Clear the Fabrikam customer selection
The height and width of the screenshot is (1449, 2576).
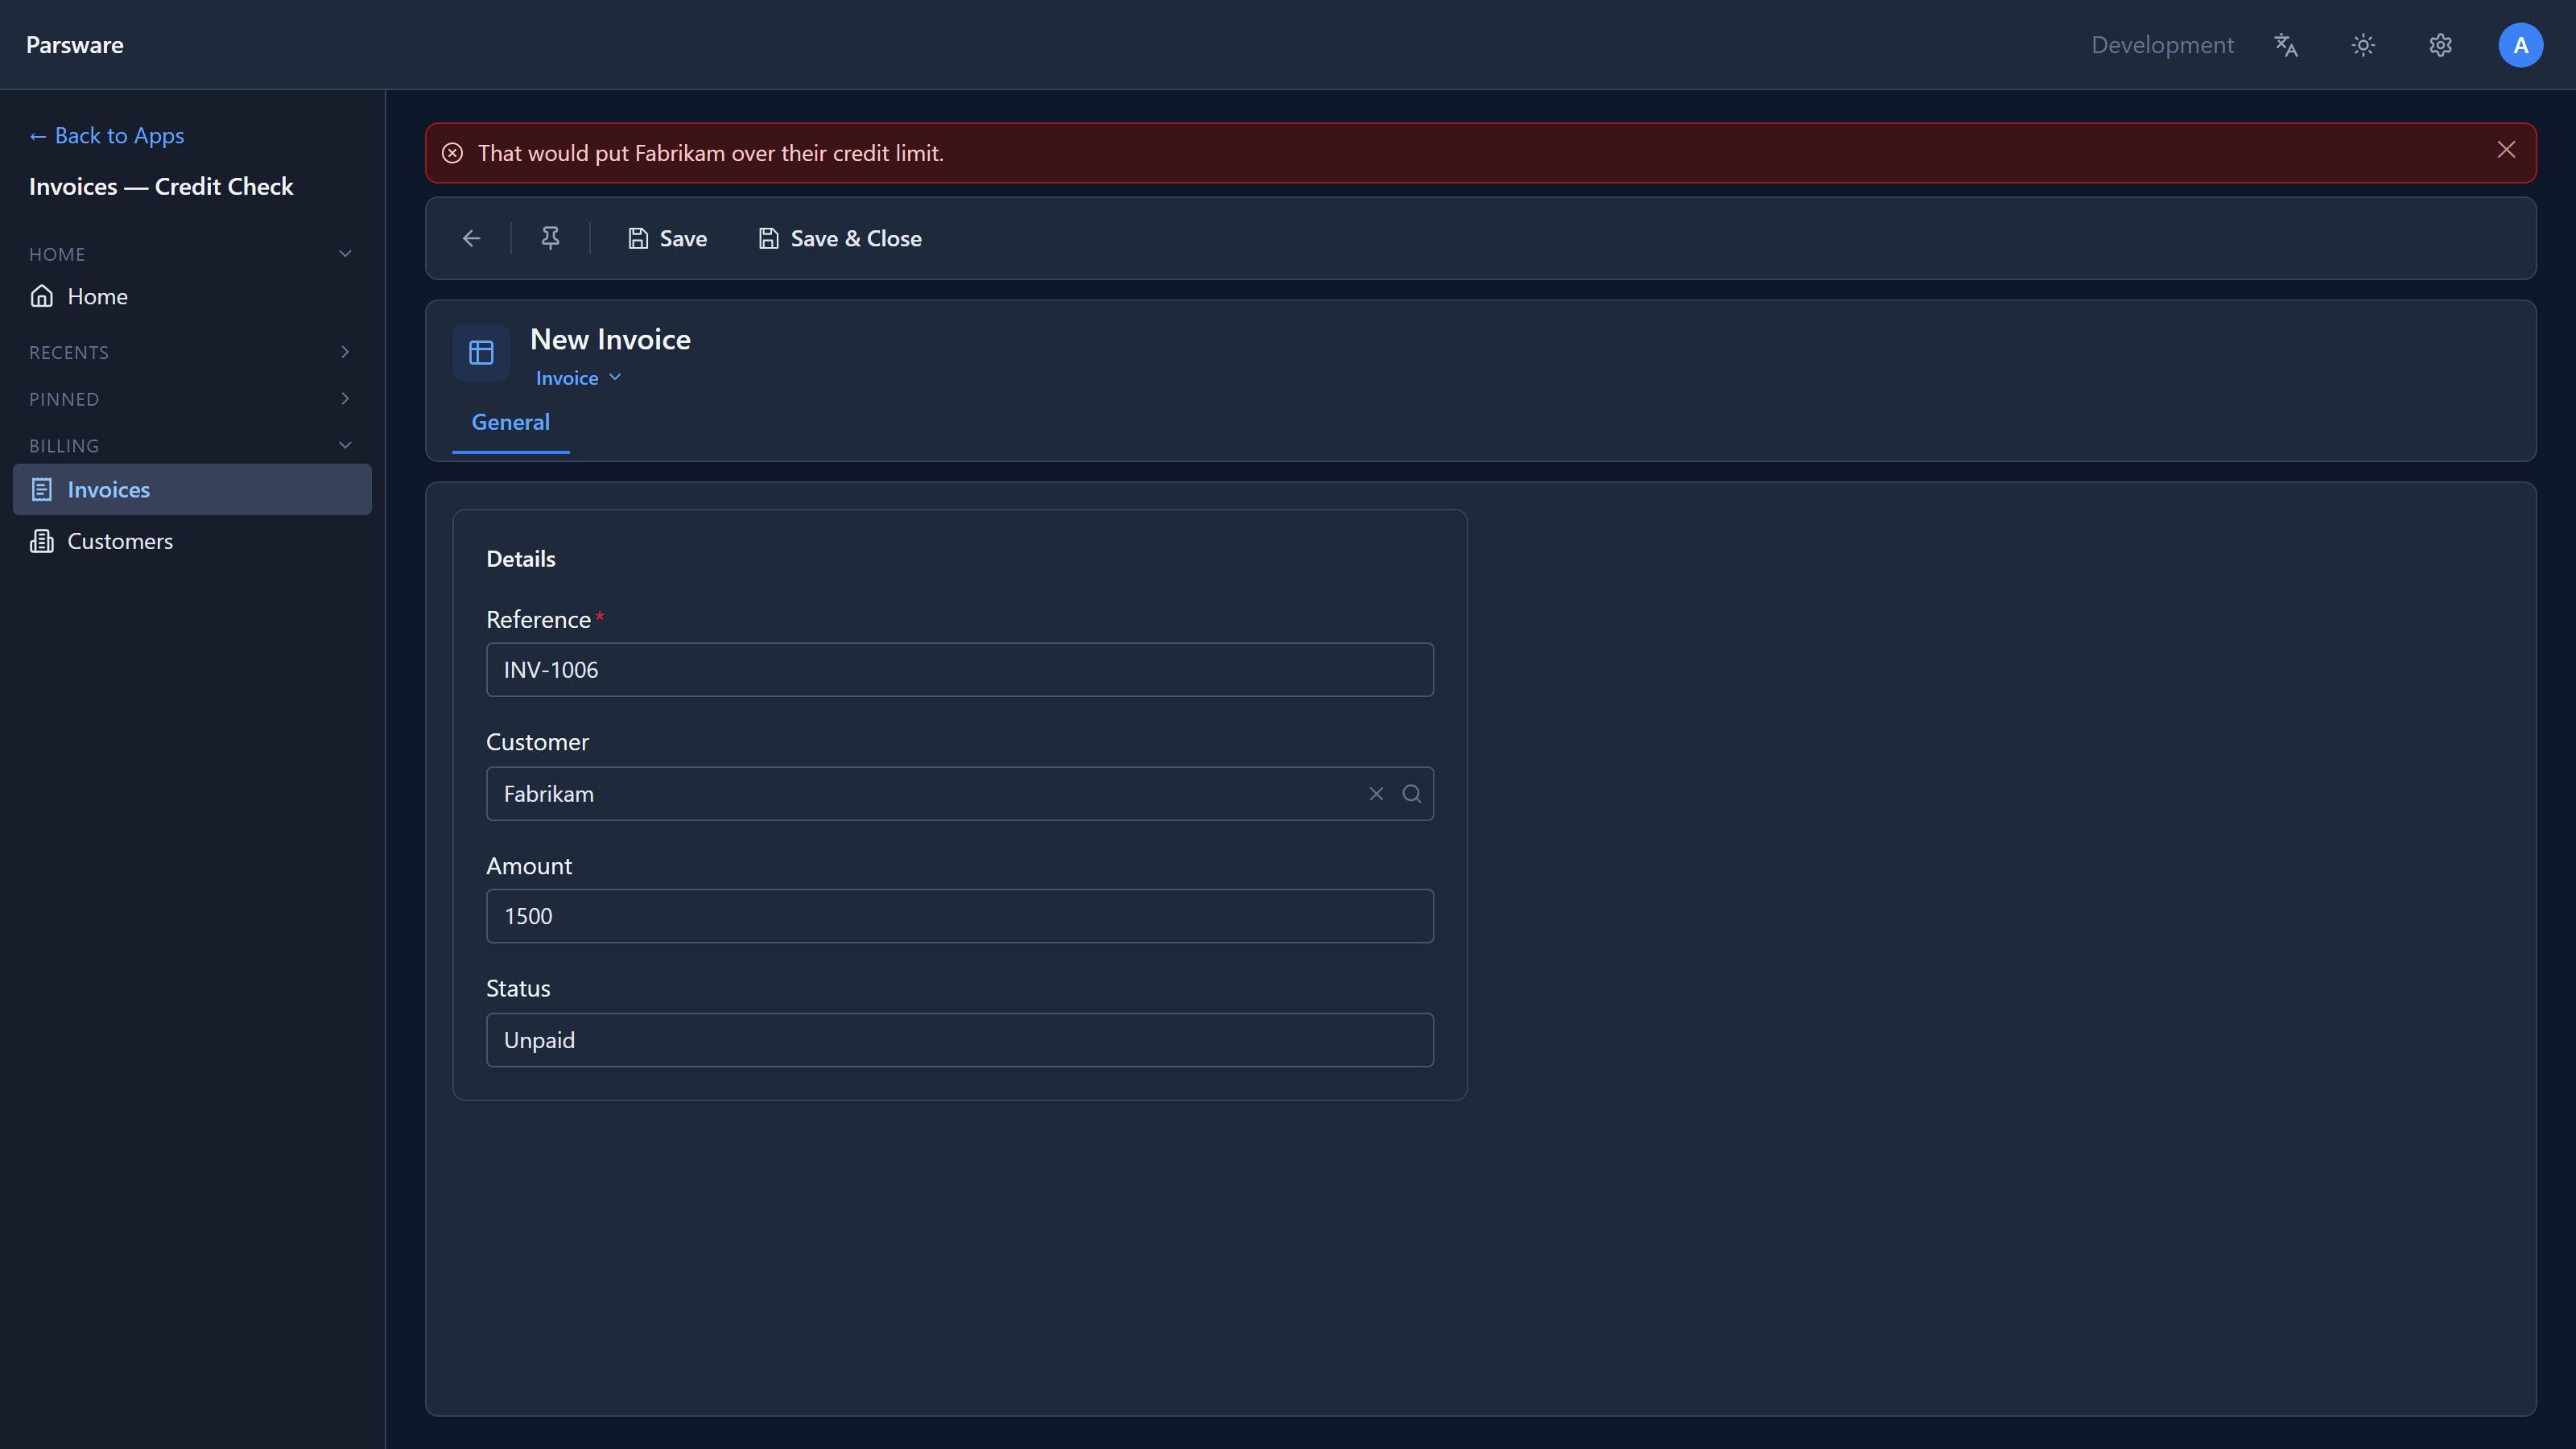point(1376,794)
